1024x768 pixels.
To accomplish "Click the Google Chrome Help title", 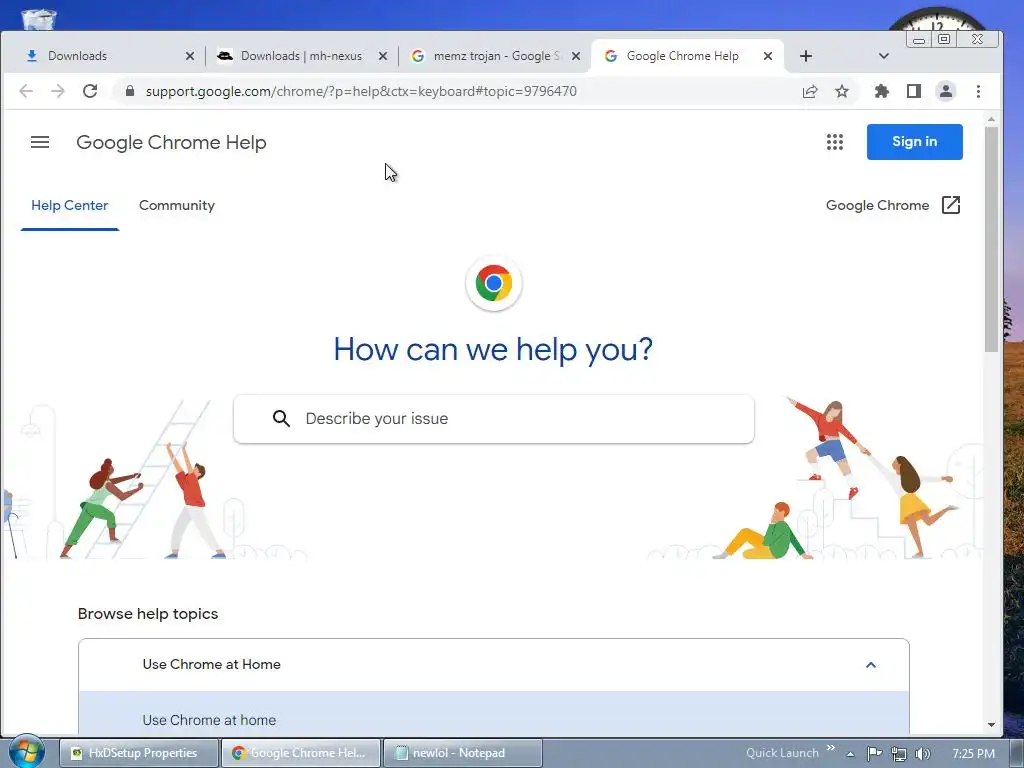I will click(x=171, y=142).
